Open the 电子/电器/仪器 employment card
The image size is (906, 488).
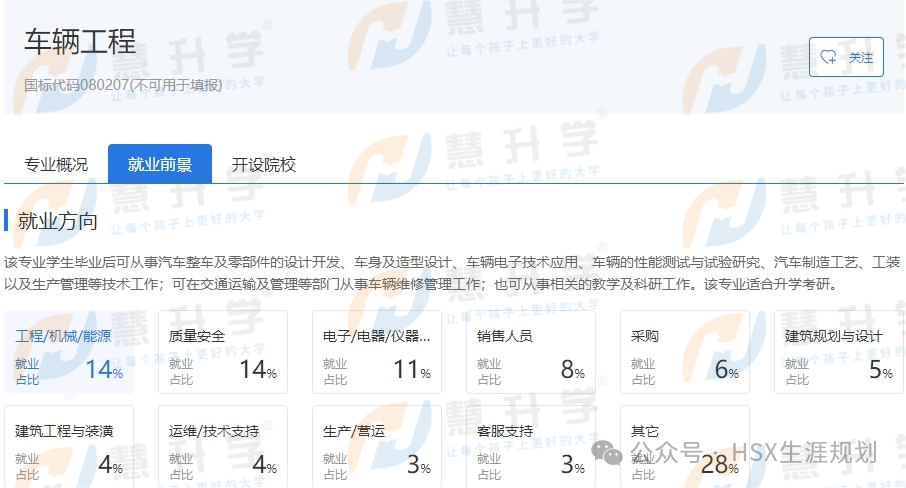click(377, 352)
